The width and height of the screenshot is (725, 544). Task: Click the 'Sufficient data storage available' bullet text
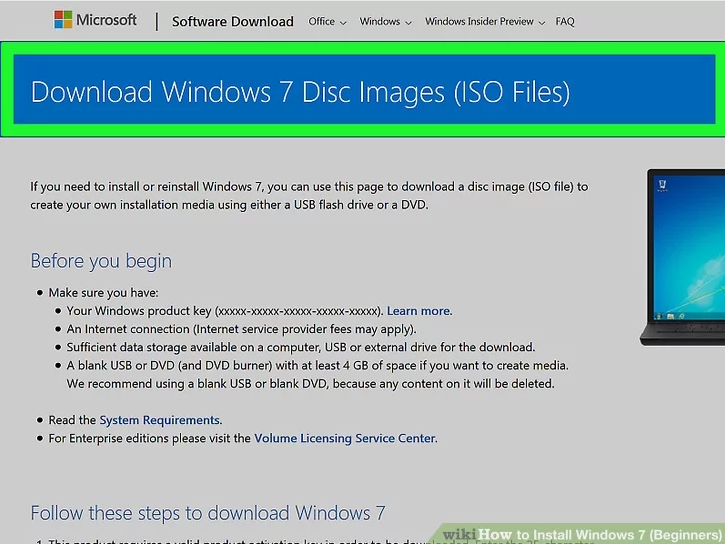tap(301, 347)
